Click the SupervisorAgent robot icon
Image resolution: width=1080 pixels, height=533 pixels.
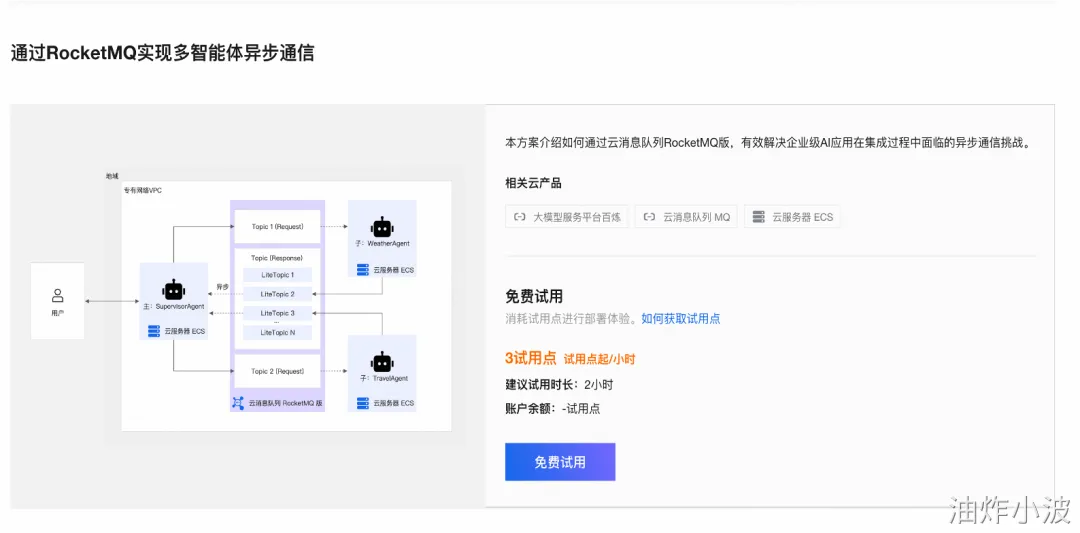tap(174, 290)
